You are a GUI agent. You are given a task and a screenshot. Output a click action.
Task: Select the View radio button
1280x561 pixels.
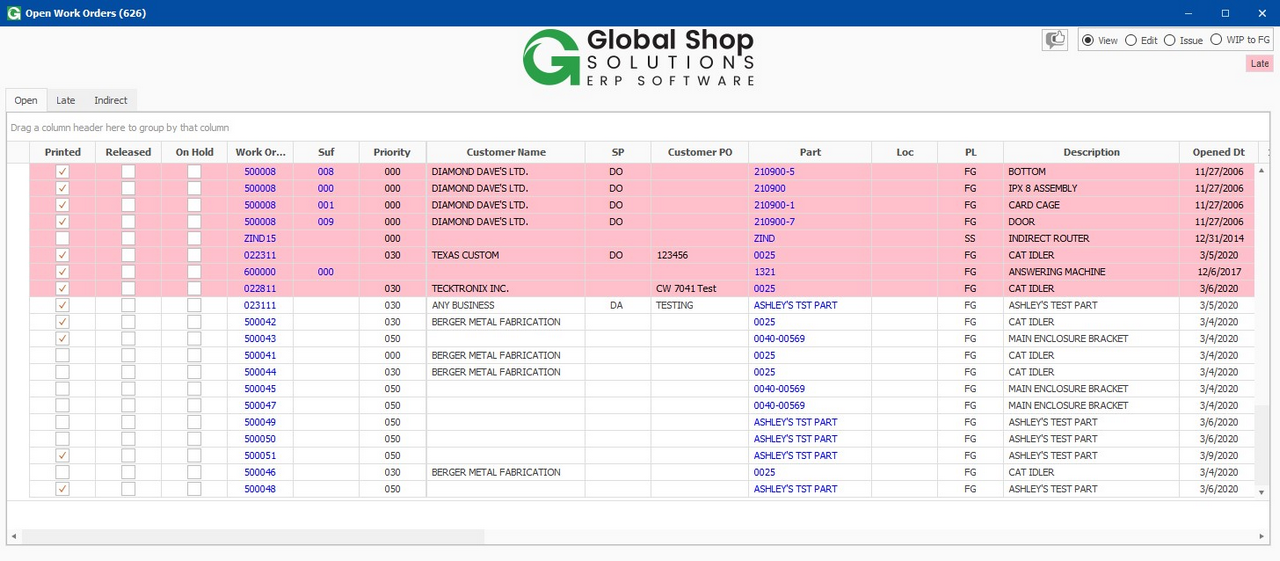coord(1088,40)
